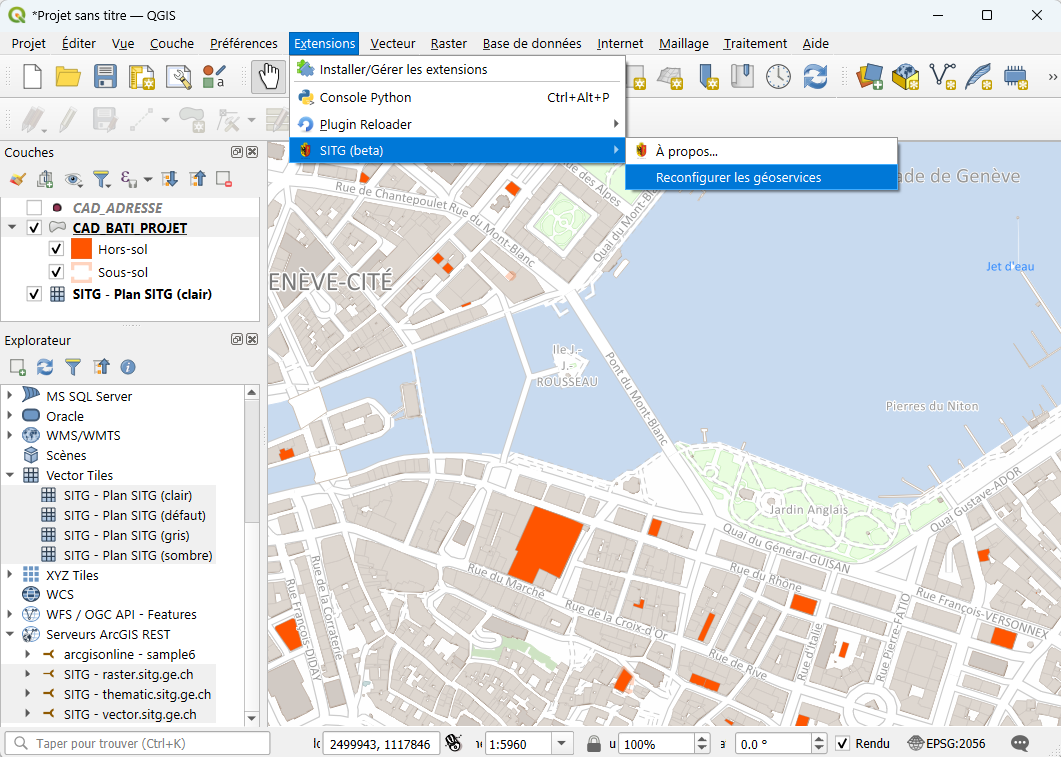Collapse the Vector Tiles node
The image size is (1061, 757).
click(x=9, y=475)
